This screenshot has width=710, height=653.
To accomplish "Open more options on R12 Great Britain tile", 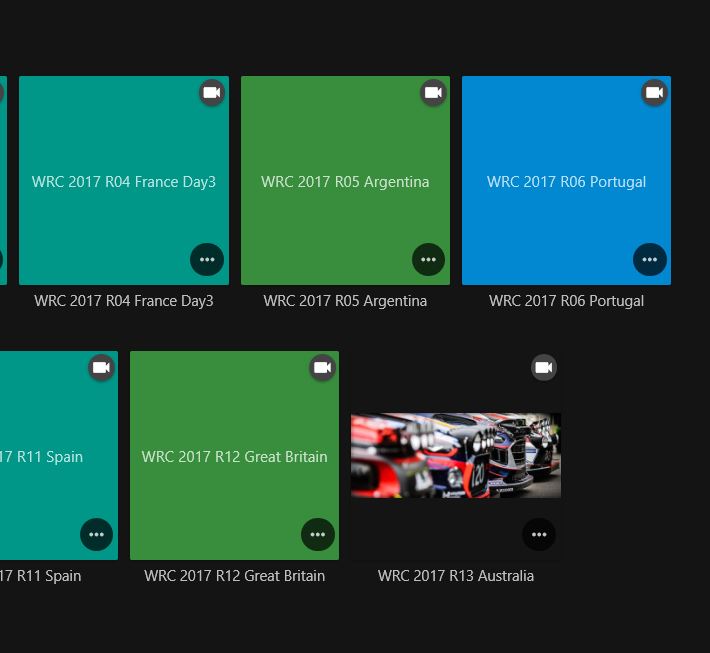I will coord(318,534).
